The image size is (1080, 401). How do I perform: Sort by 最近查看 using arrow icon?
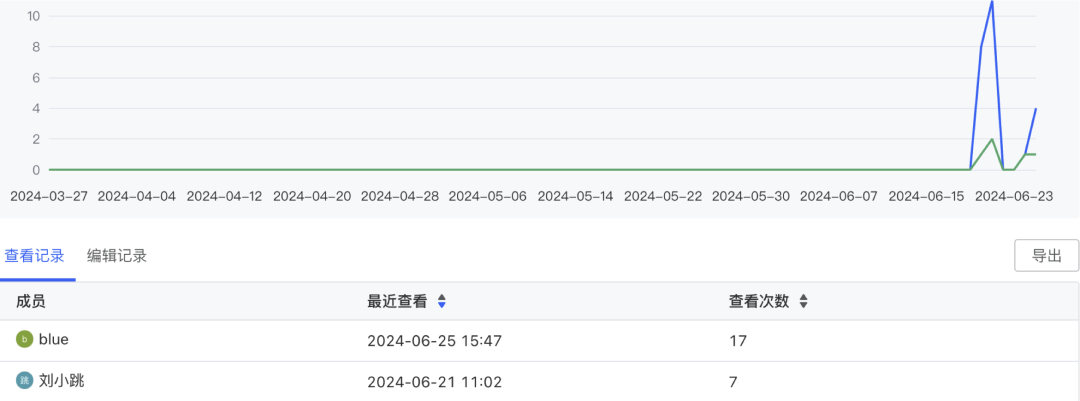pyautogui.click(x=442, y=302)
